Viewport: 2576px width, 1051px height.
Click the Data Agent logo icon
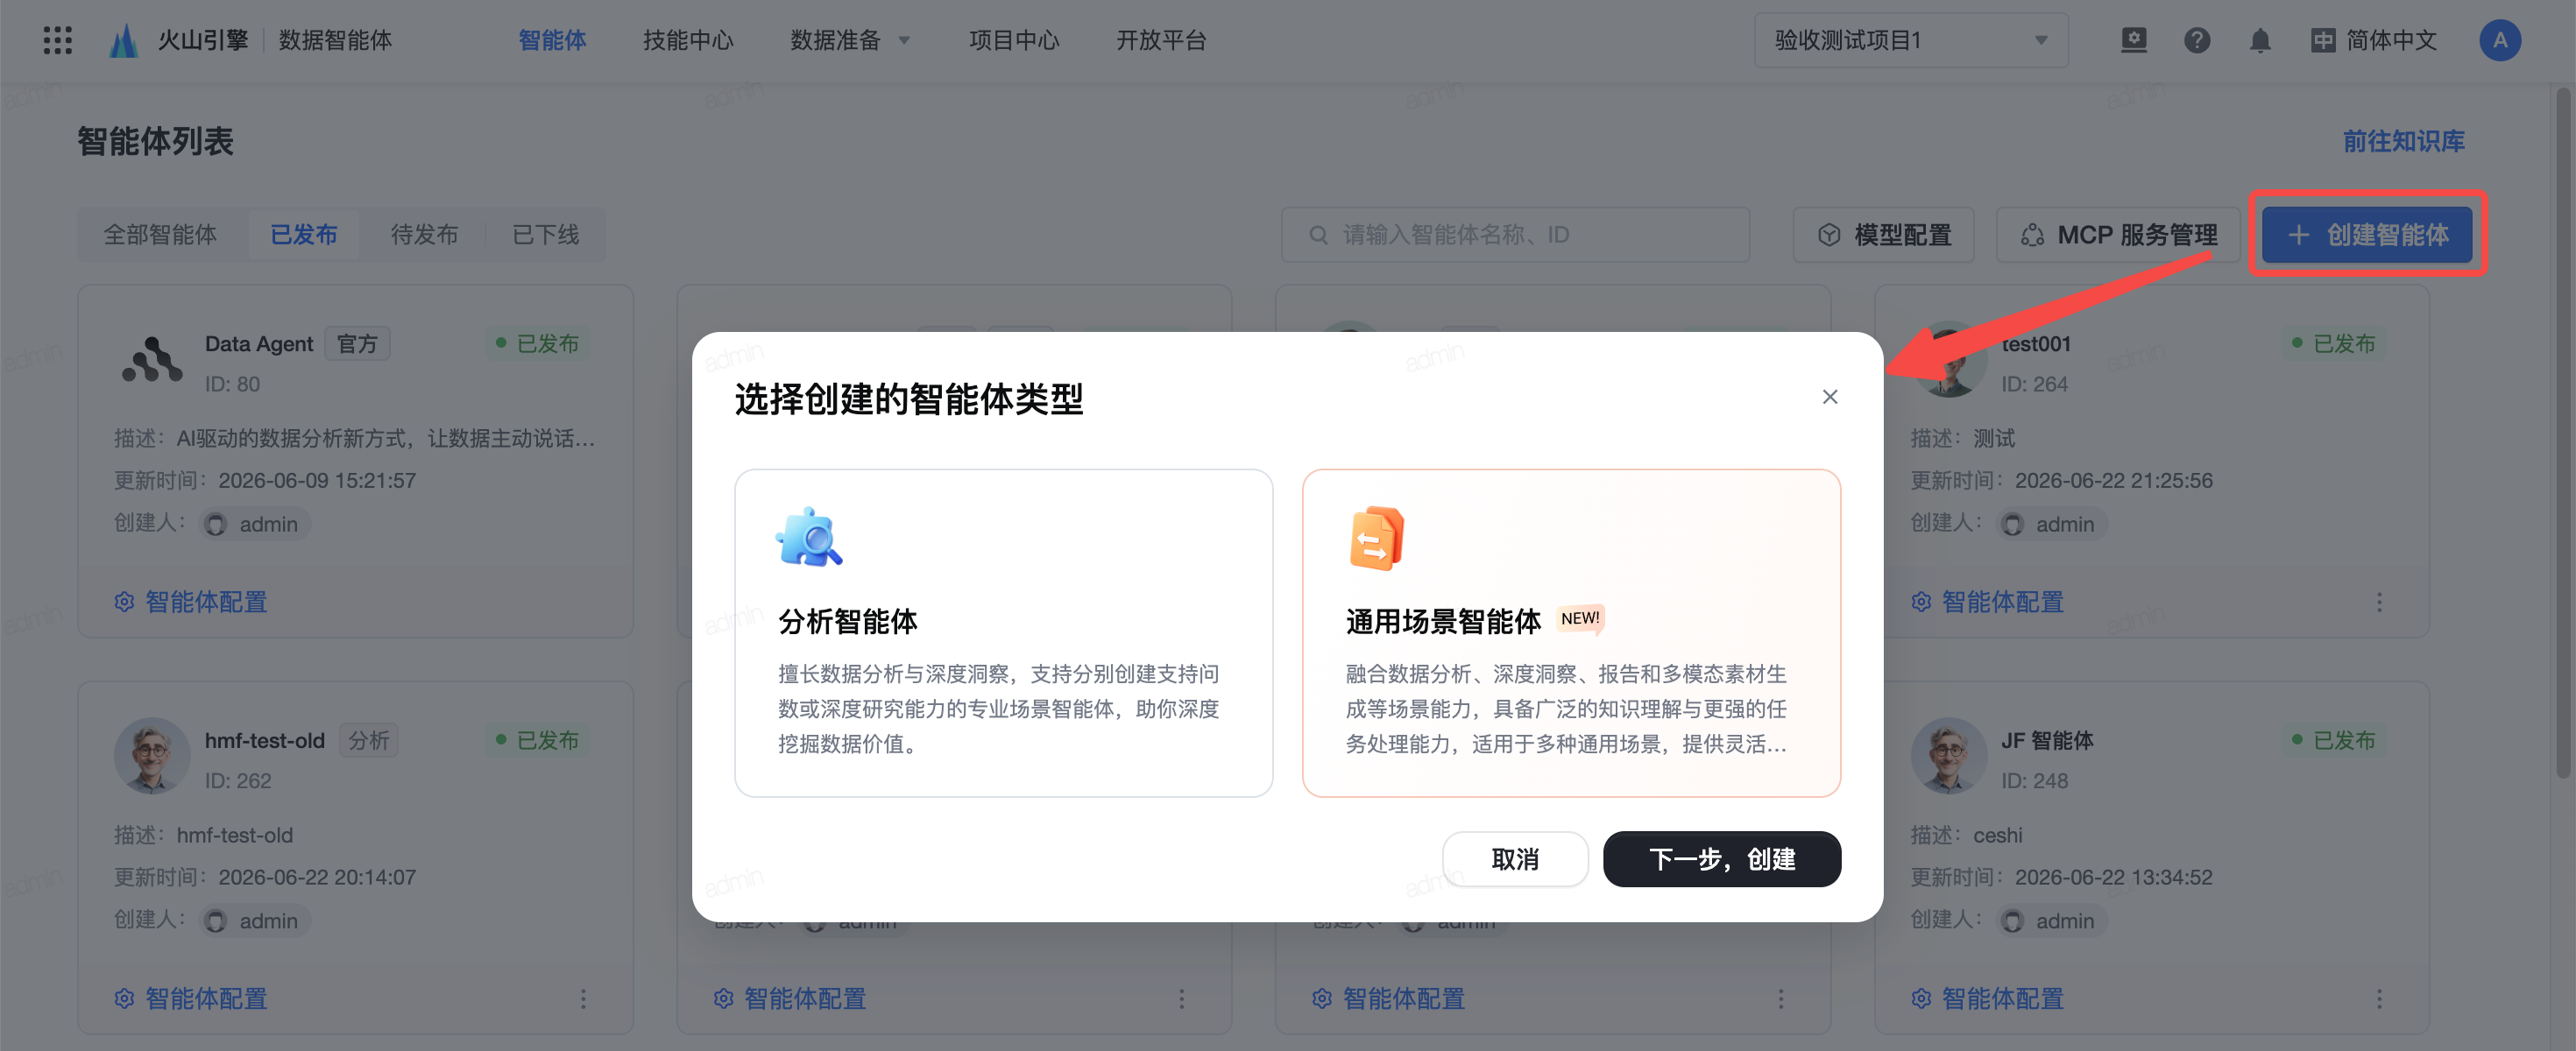tap(152, 359)
